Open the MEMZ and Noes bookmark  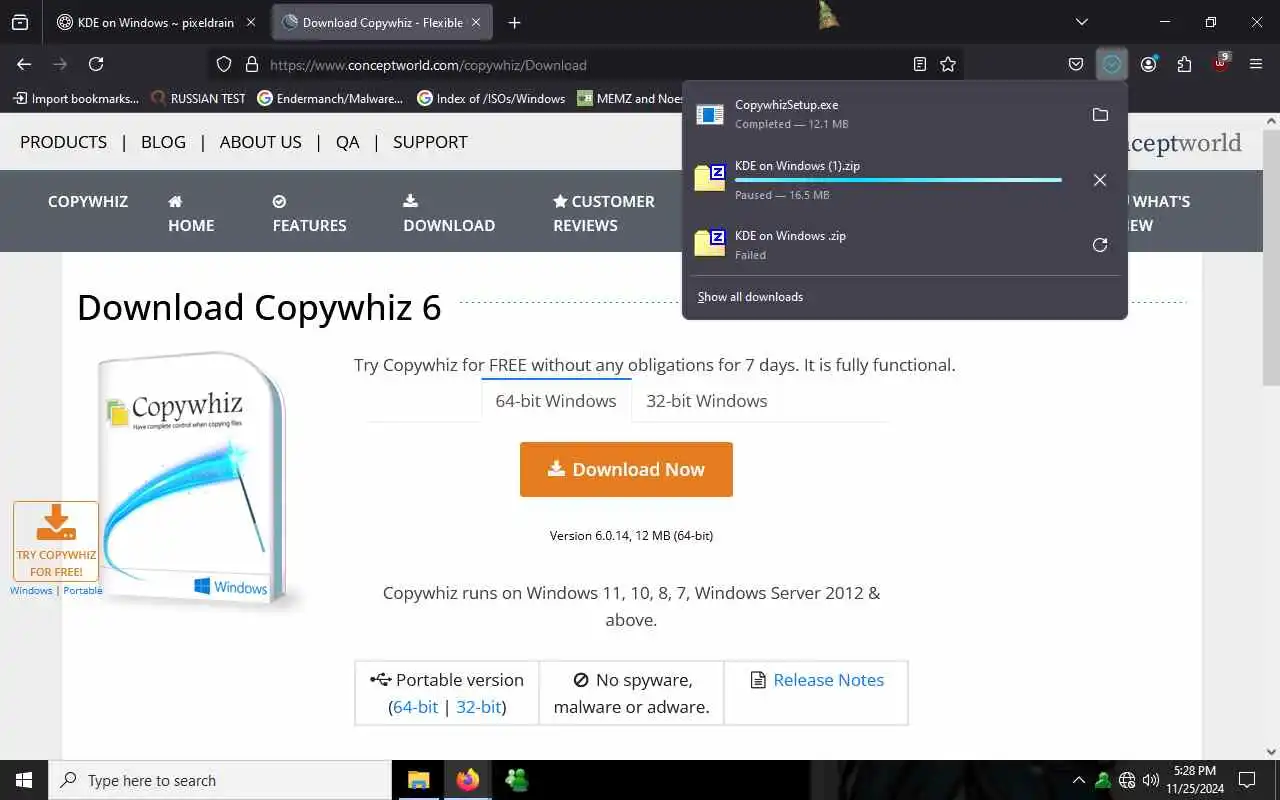point(629,98)
